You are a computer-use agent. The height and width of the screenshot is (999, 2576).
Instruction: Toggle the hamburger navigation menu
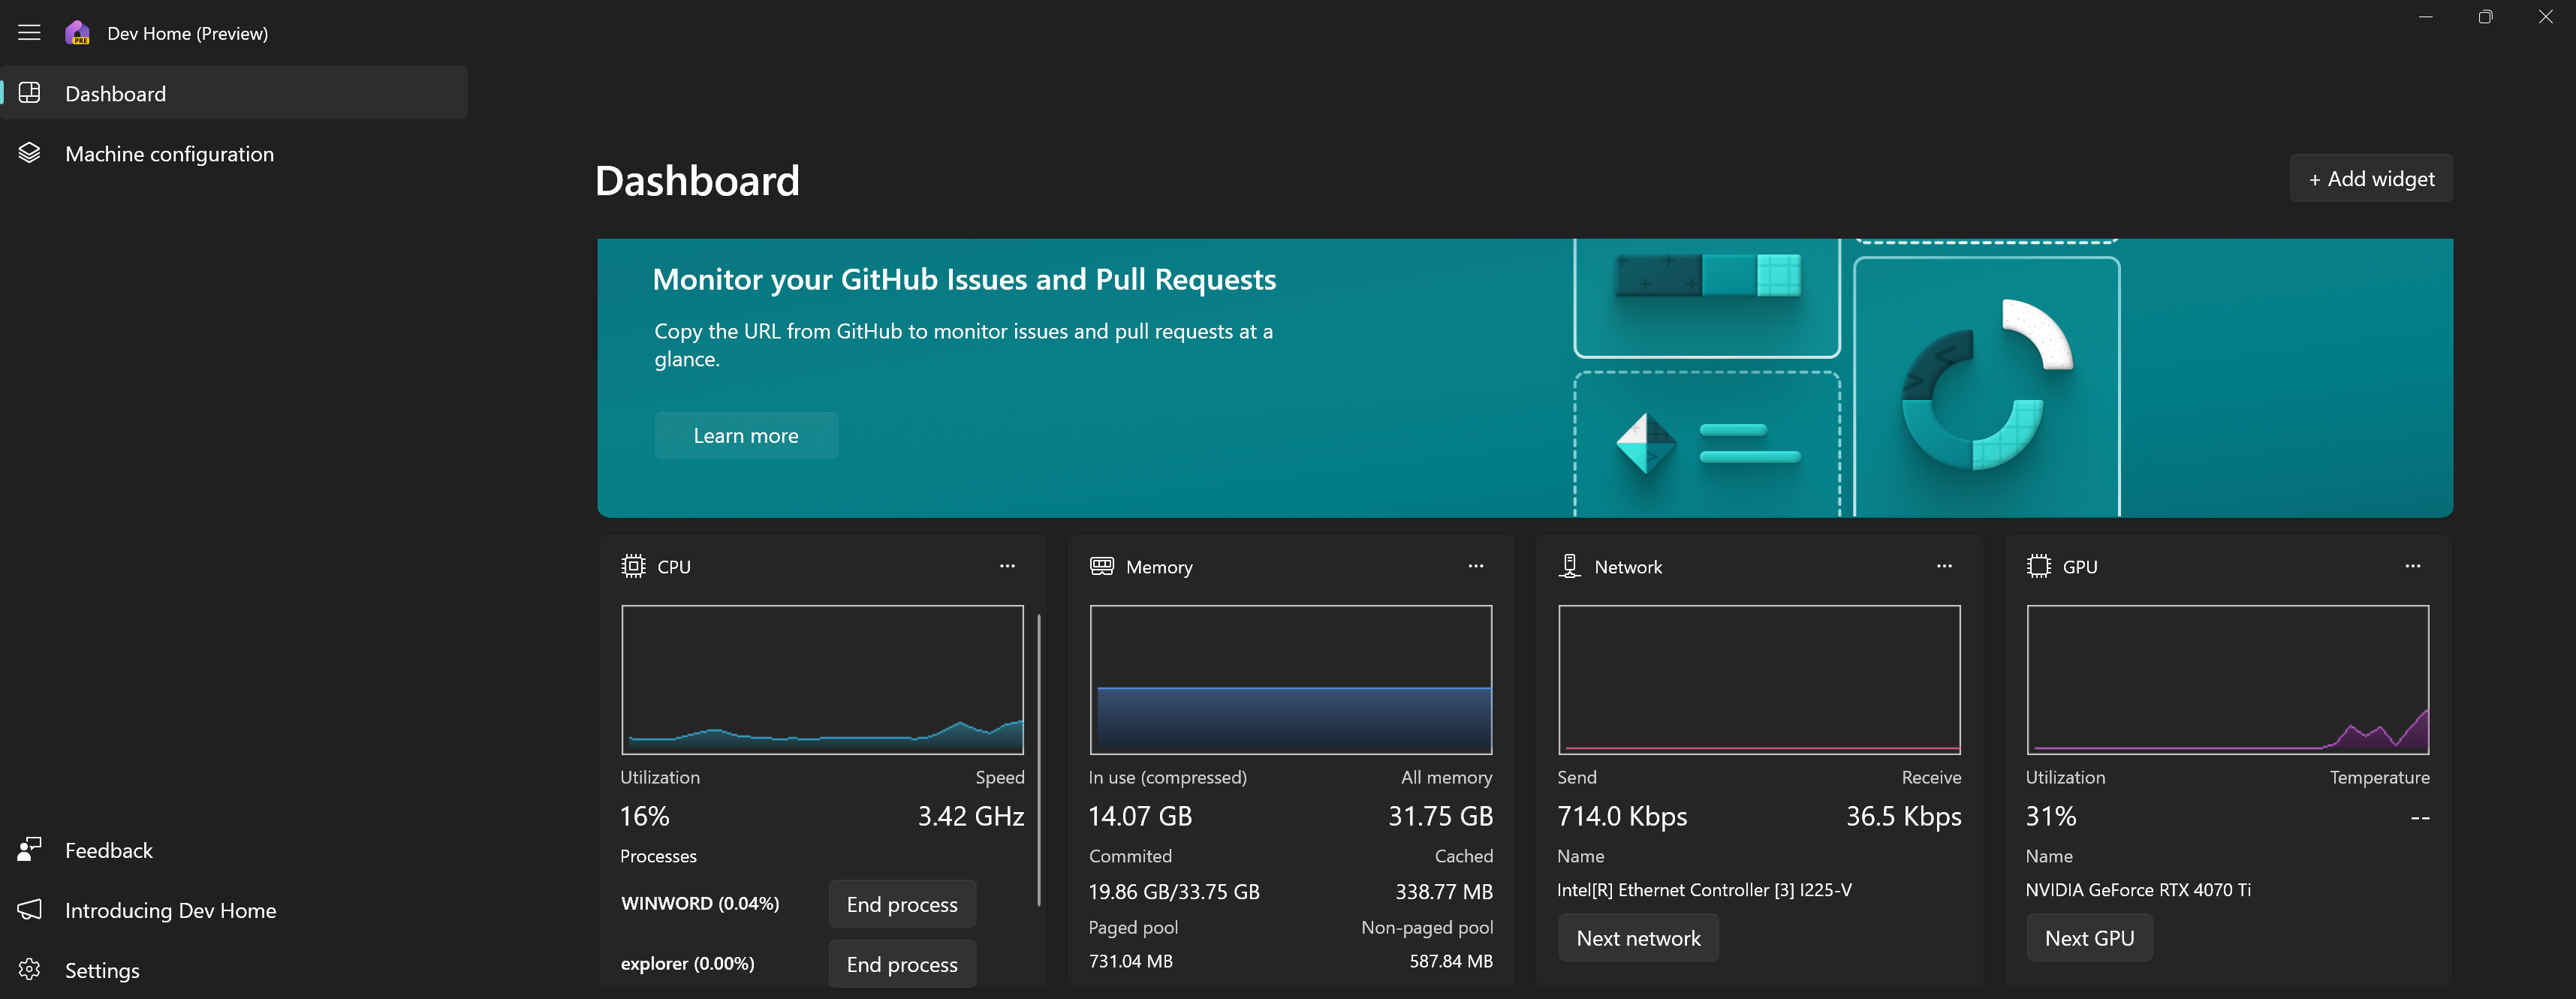pyautogui.click(x=29, y=33)
